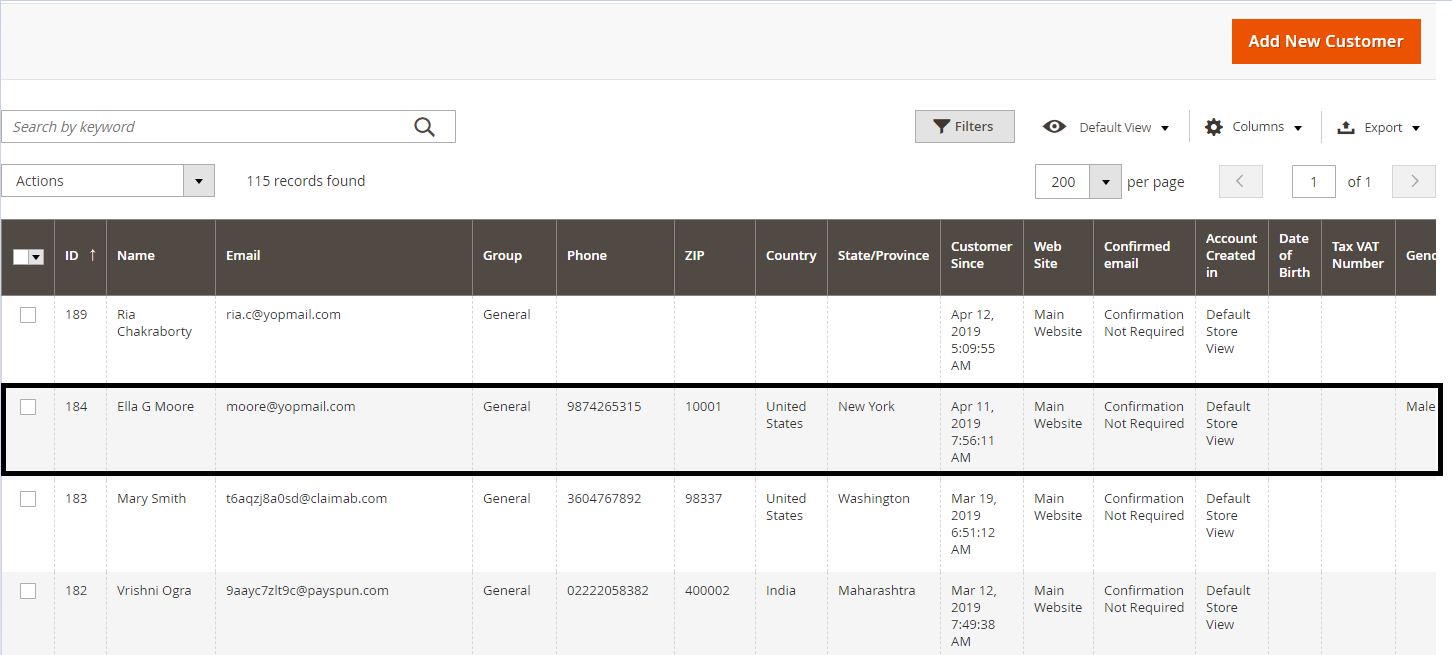1452x655 pixels.
Task: Click the page number input field
Action: 1313,181
